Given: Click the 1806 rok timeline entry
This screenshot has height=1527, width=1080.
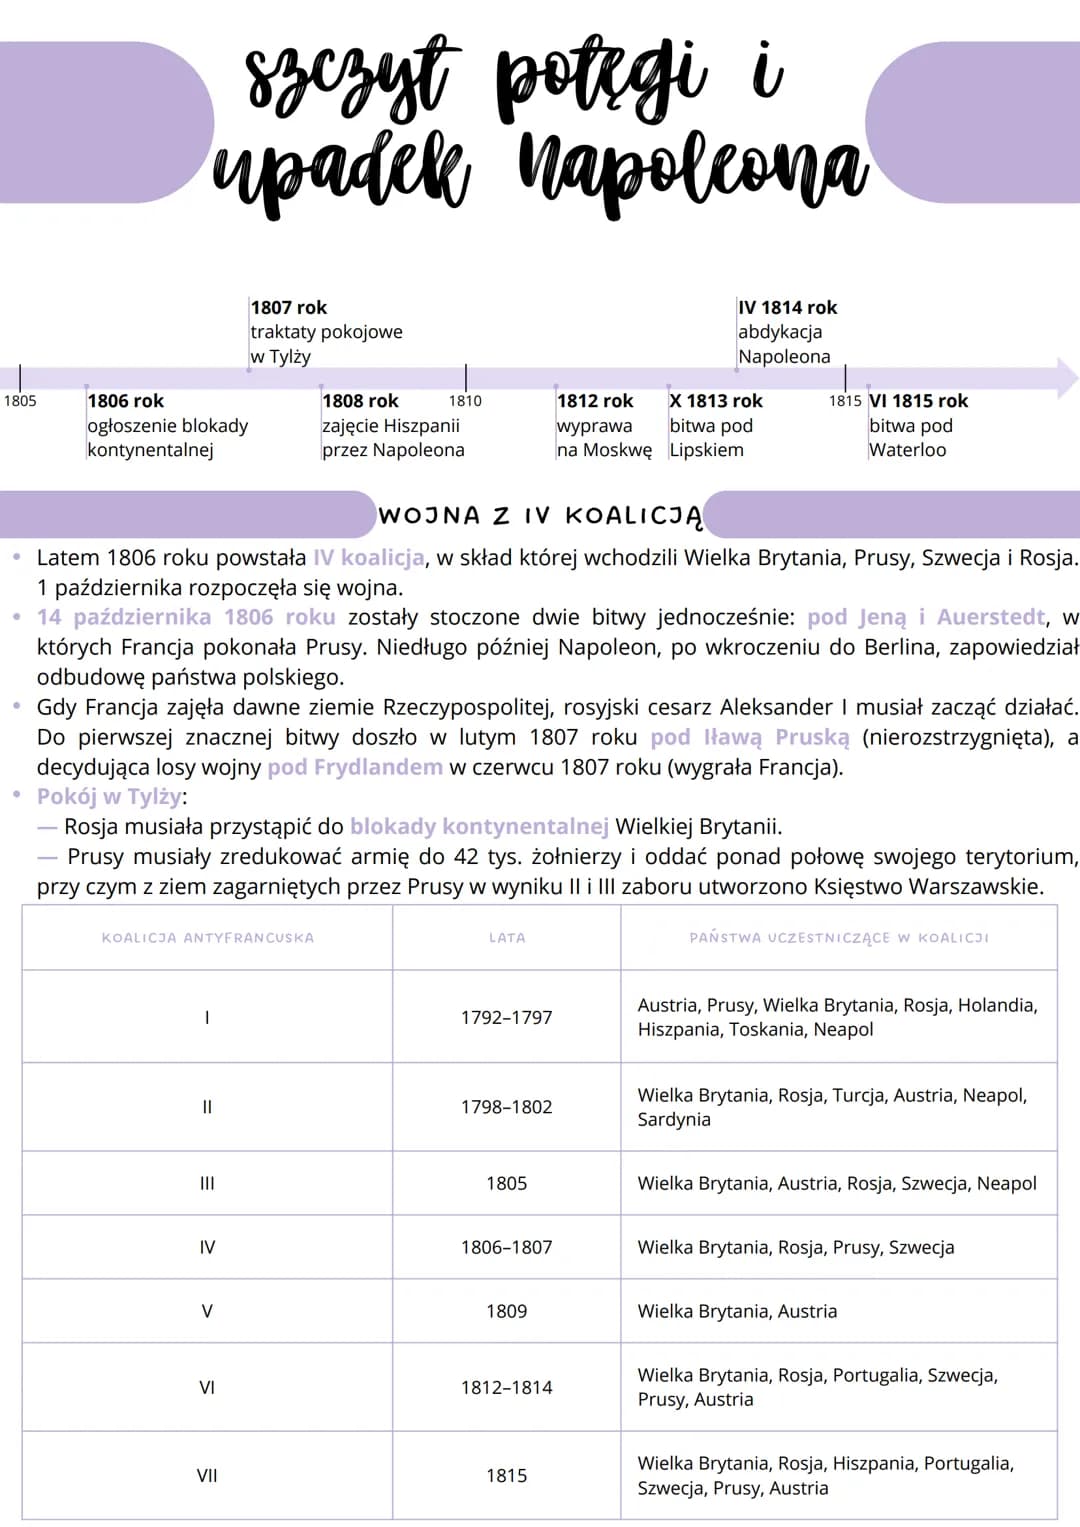Looking at the screenshot, I should (x=167, y=425).
